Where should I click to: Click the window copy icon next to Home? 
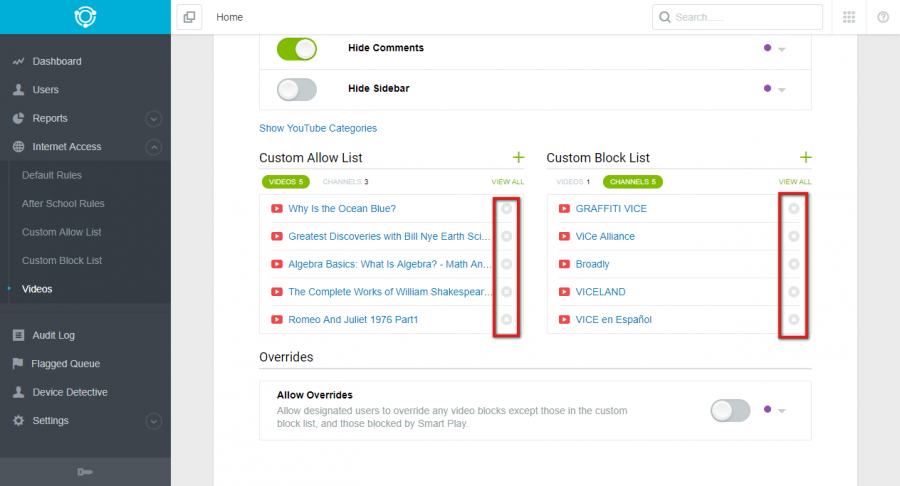click(189, 17)
